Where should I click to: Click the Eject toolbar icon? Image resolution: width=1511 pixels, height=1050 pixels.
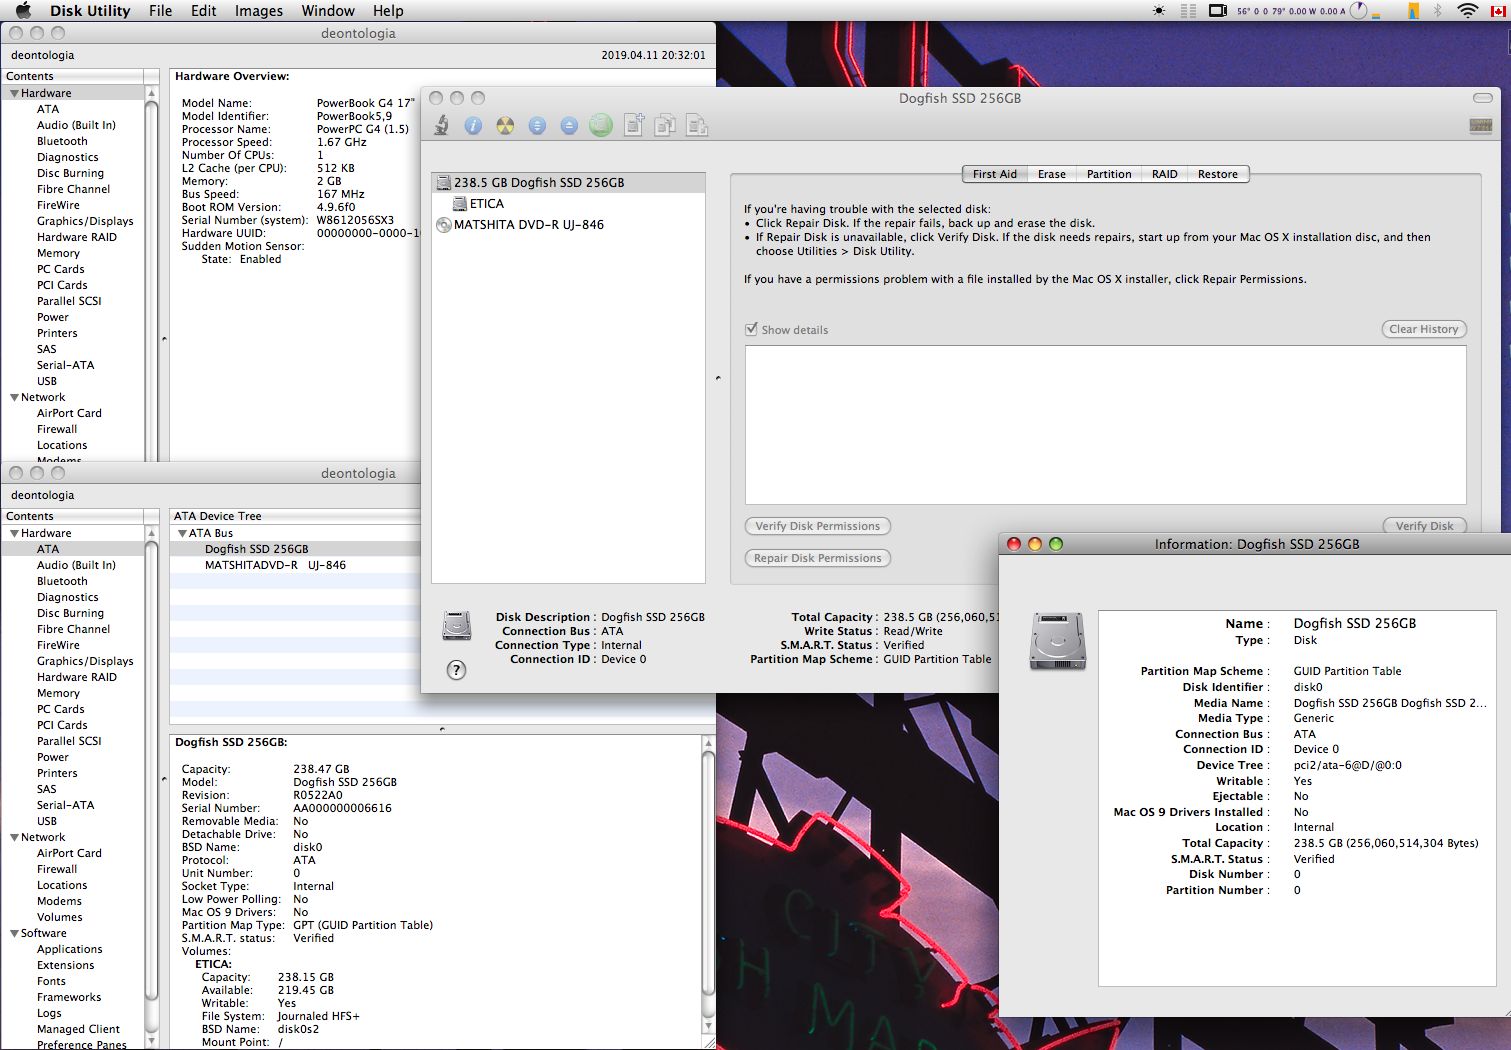tap(569, 125)
